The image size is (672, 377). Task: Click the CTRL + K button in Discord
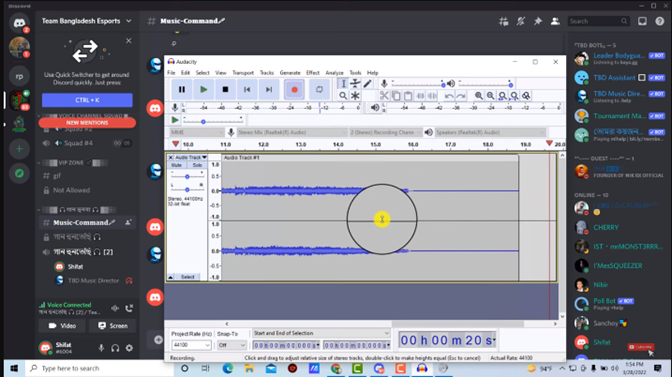pos(87,100)
